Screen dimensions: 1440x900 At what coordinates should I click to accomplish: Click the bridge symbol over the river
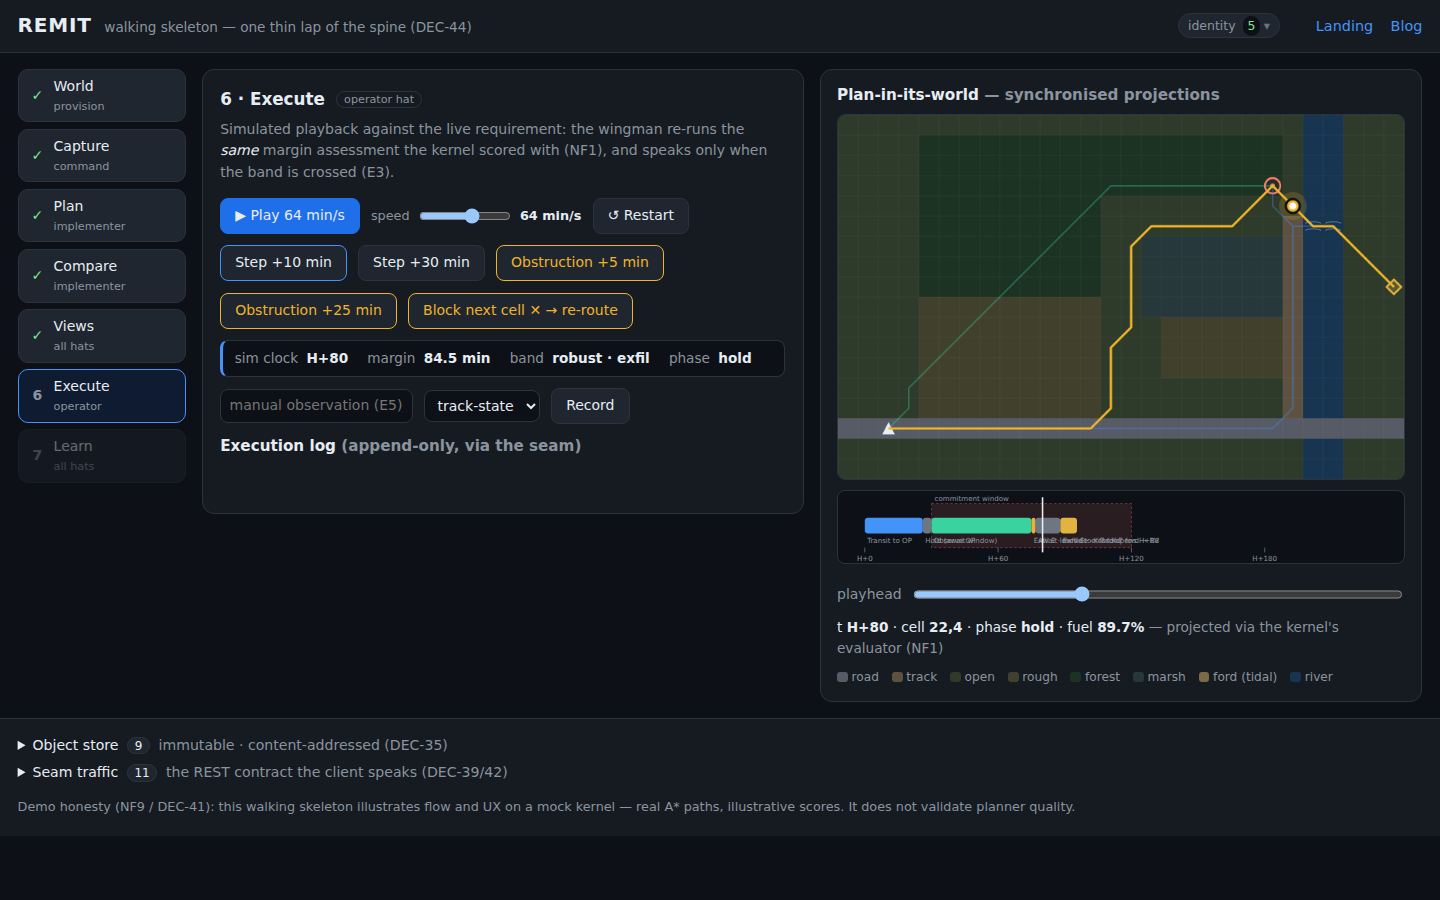1321,225
